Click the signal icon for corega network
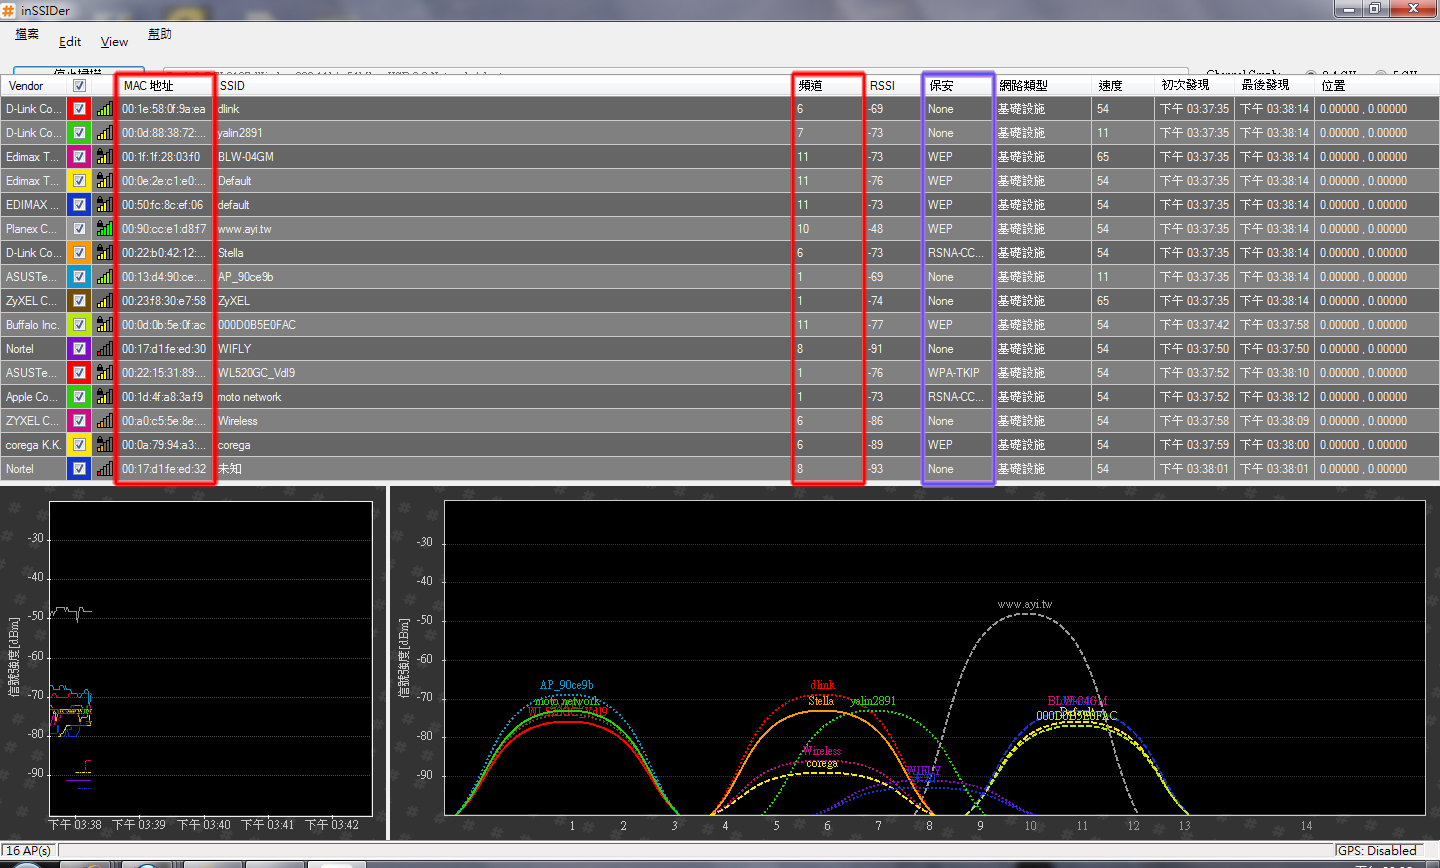 pyautogui.click(x=104, y=445)
